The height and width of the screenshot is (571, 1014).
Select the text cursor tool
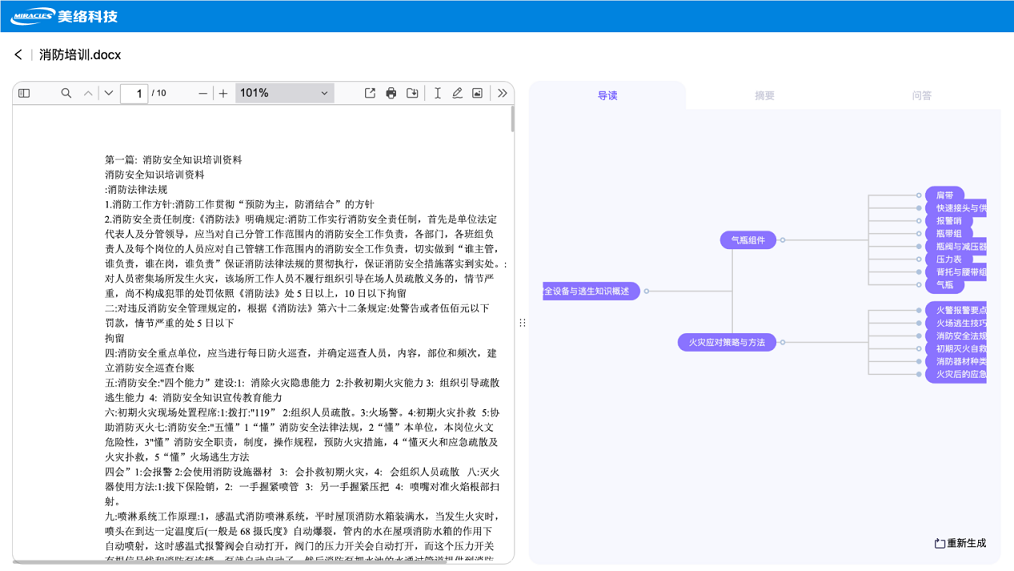(437, 93)
